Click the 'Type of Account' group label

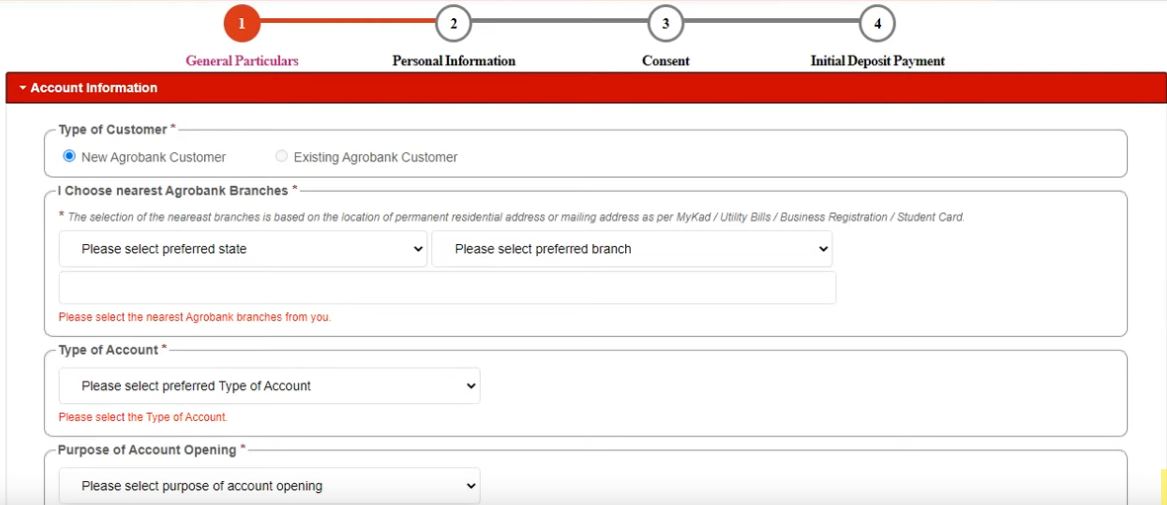coord(109,350)
